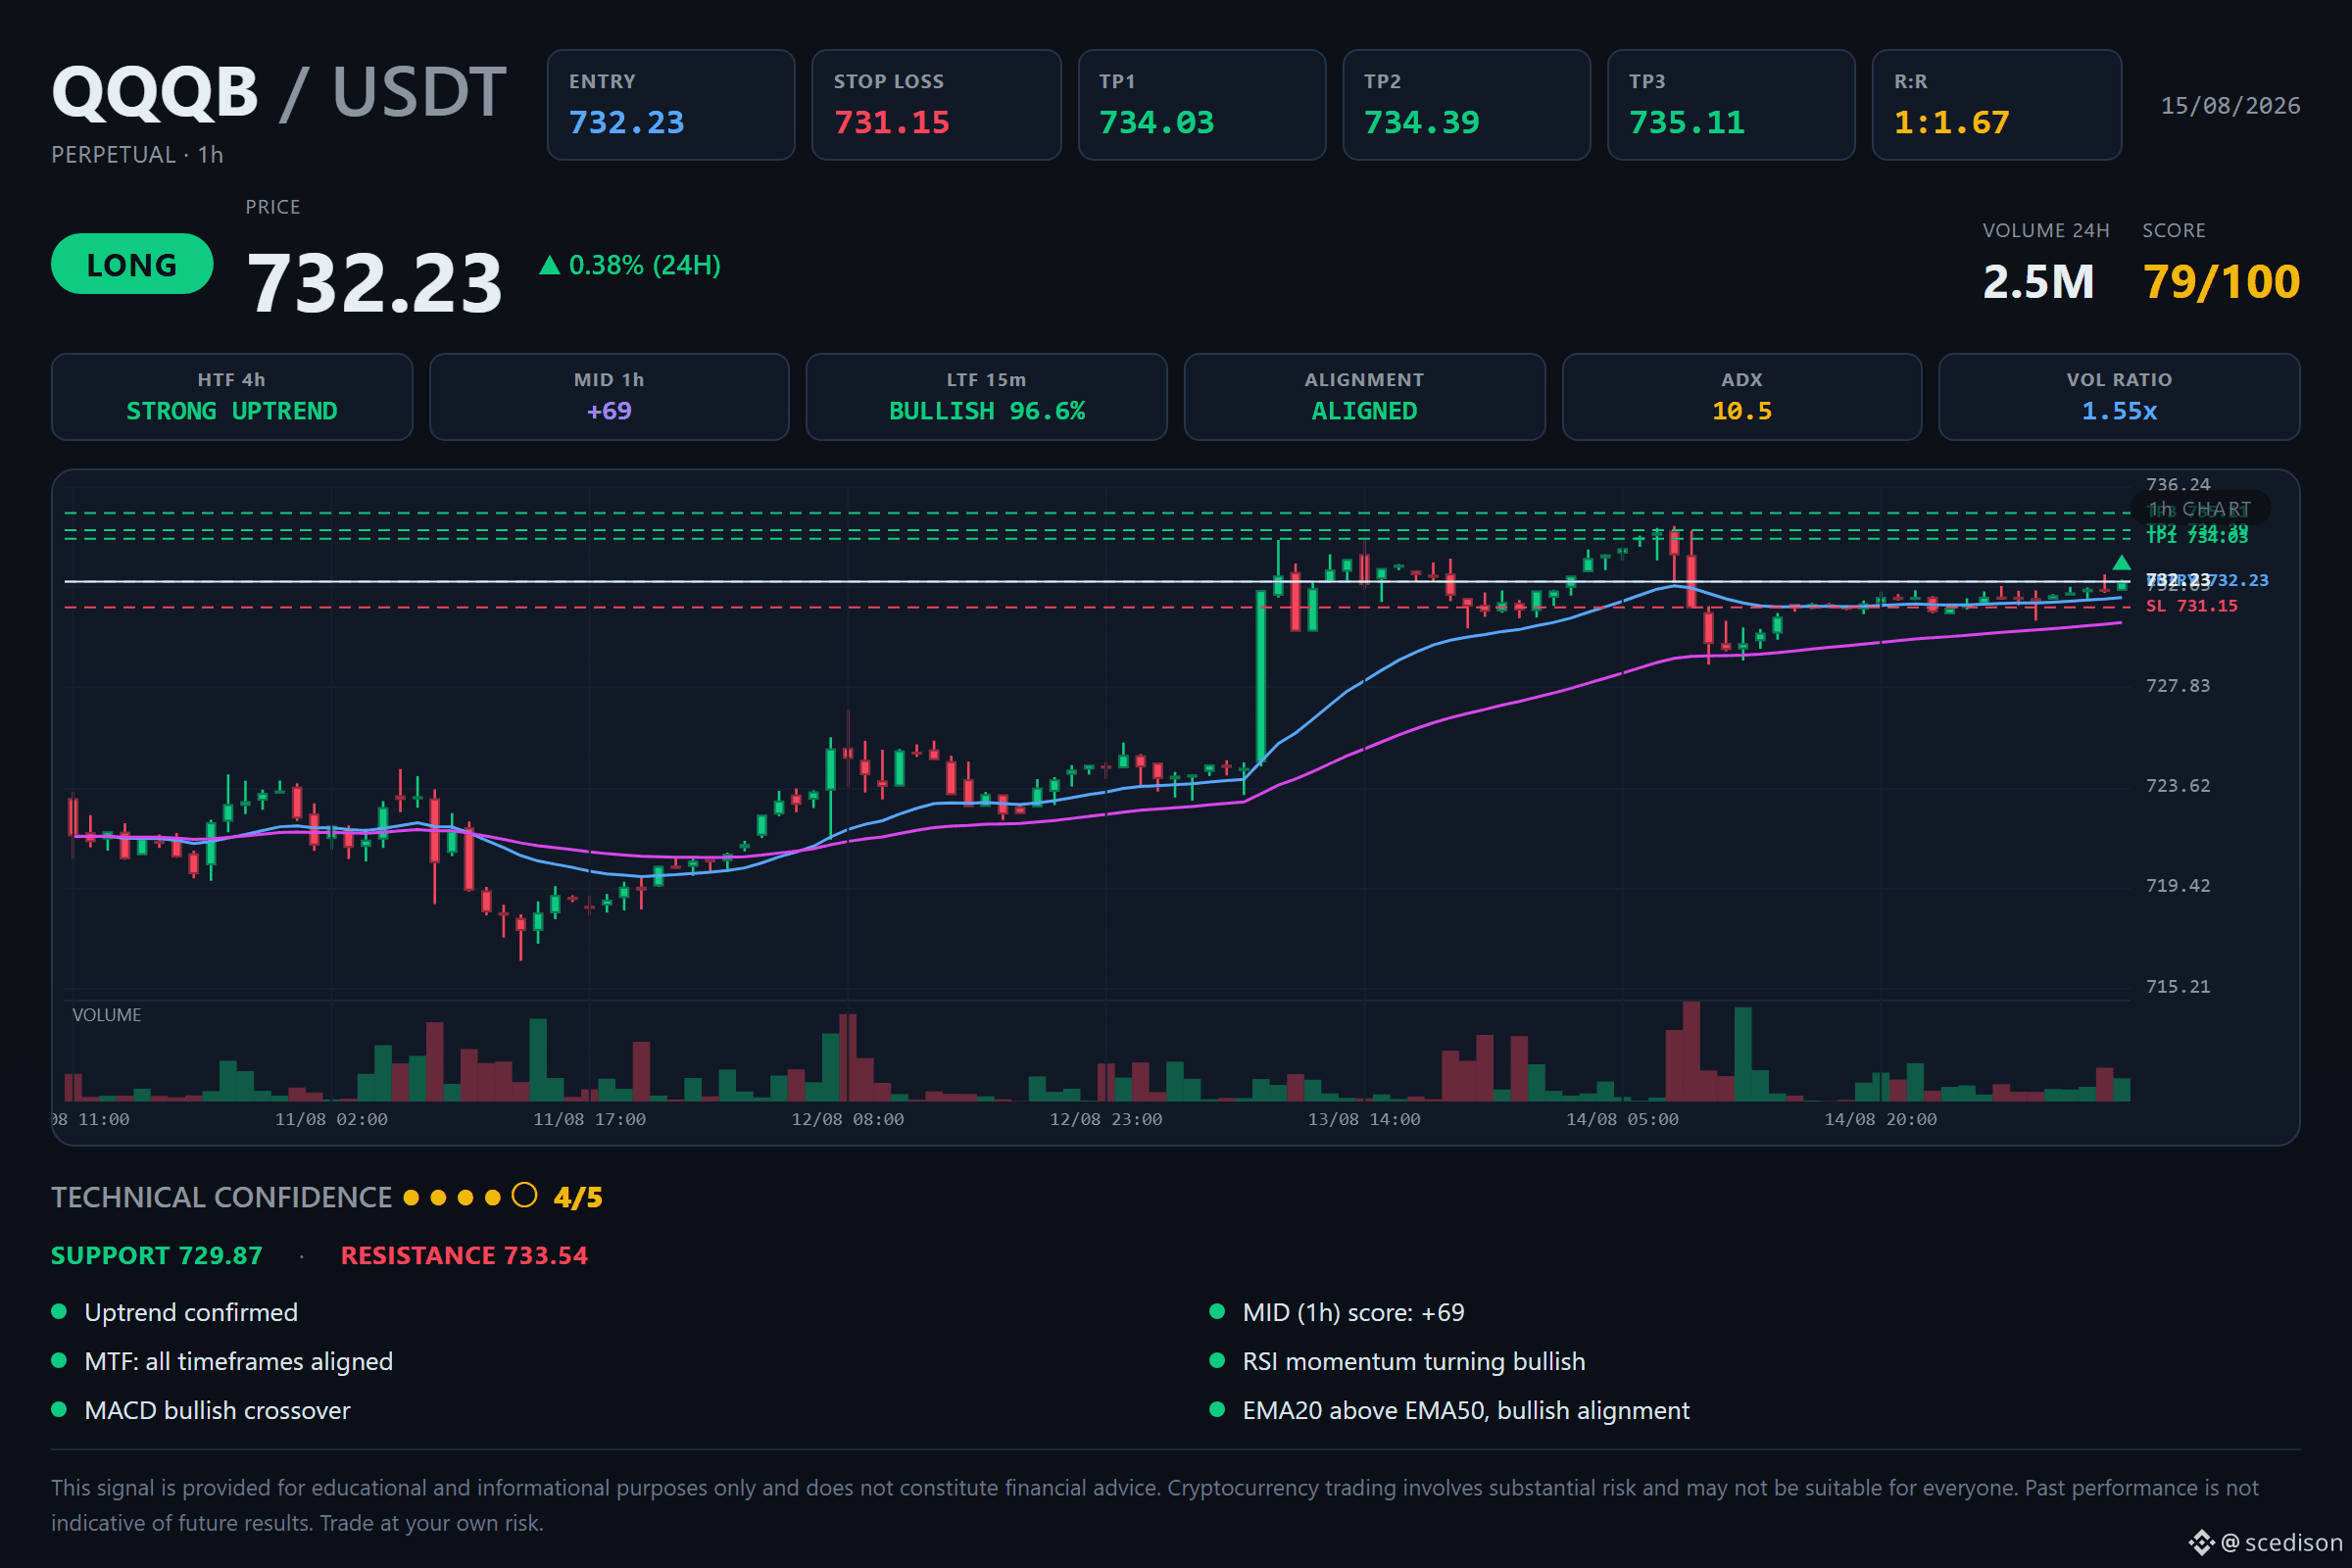Screen dimensions: 2352x1568
Task: Select the ENTRY 732.23 card
Action: click(671, 105)
